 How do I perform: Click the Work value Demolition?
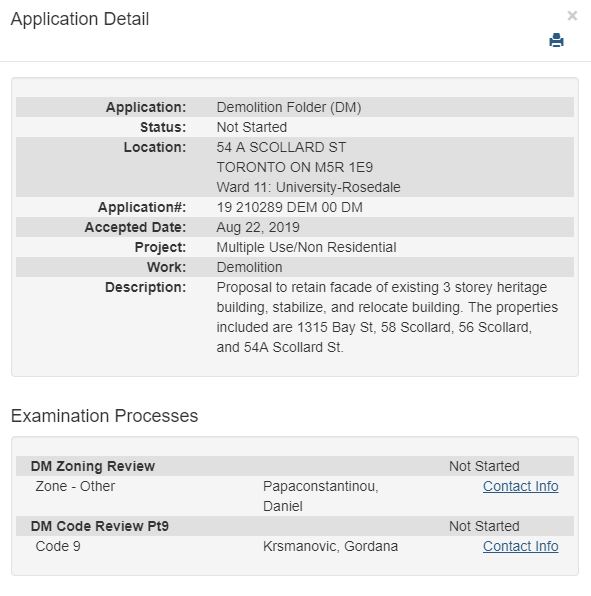click(x=249, y=267)
